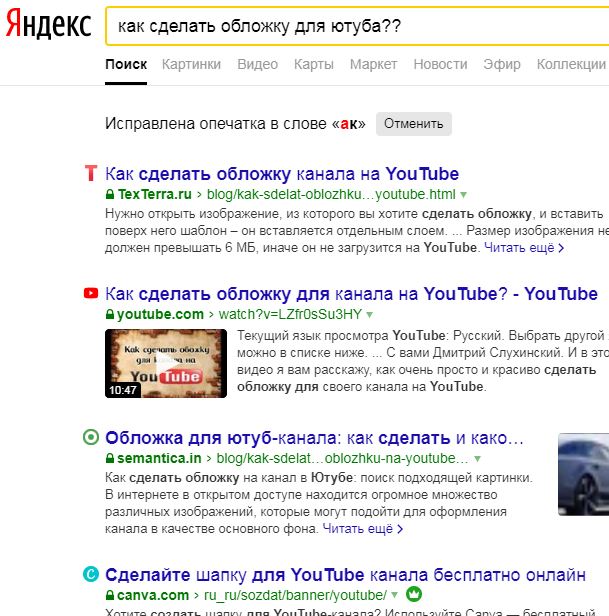Click the watch?v=LZfr0sSu3HY URL path
The image size is (609, 616).
tap(290, 314)
